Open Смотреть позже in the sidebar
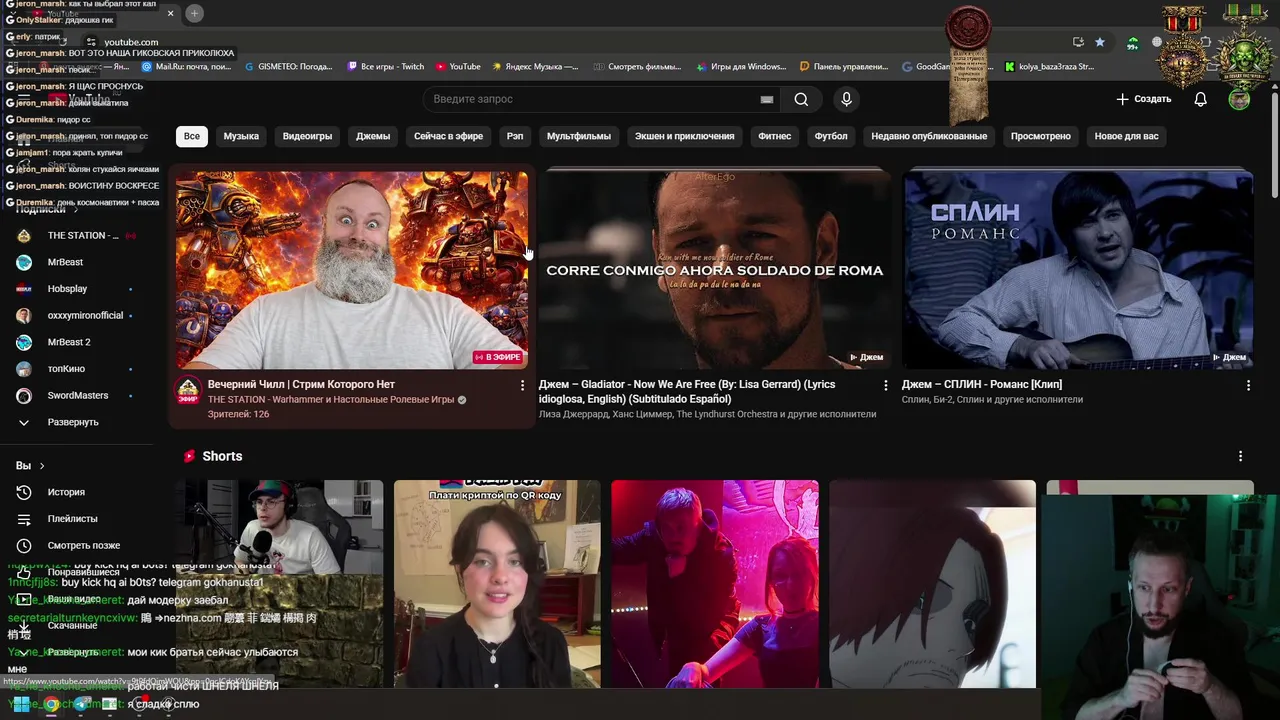The image size is (1280, 720). pyautogui.click(x=77, y=546)
